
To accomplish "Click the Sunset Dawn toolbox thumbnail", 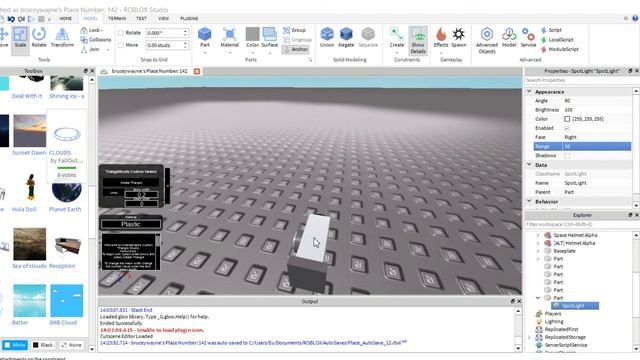I will [29, 131].
